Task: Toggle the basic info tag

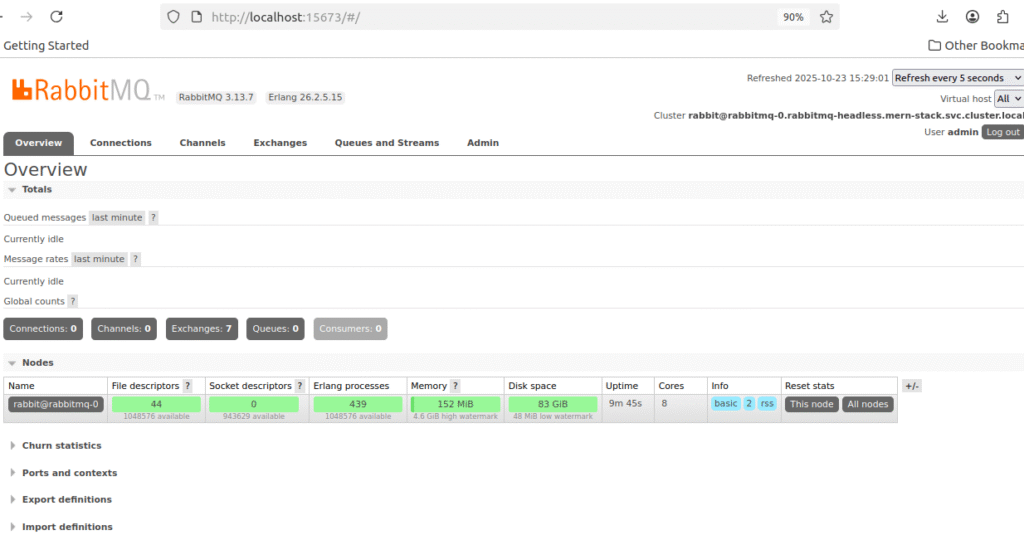Action: (x=725, y=404)
